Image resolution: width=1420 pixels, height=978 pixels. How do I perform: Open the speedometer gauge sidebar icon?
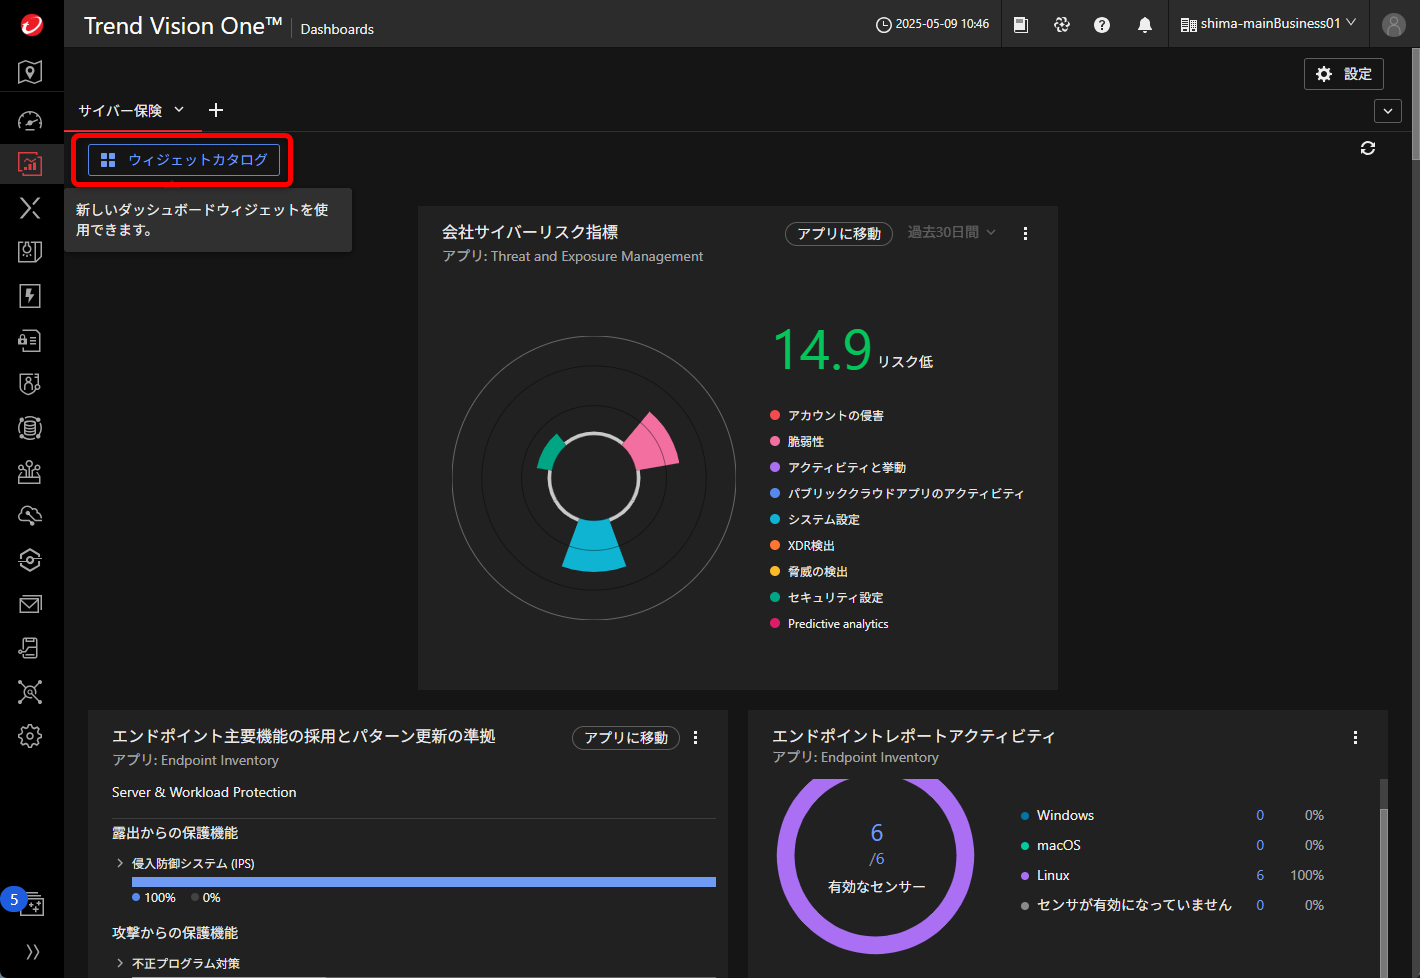point(30,121)
